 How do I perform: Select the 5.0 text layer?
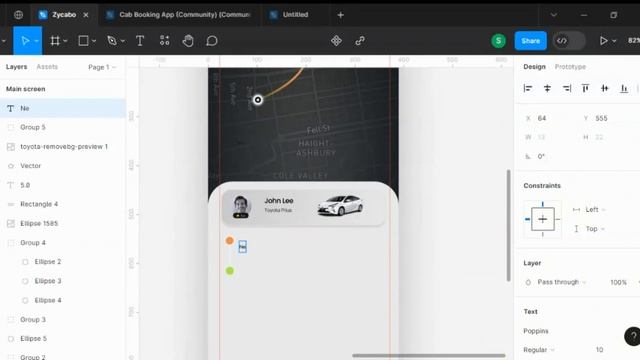63,185
